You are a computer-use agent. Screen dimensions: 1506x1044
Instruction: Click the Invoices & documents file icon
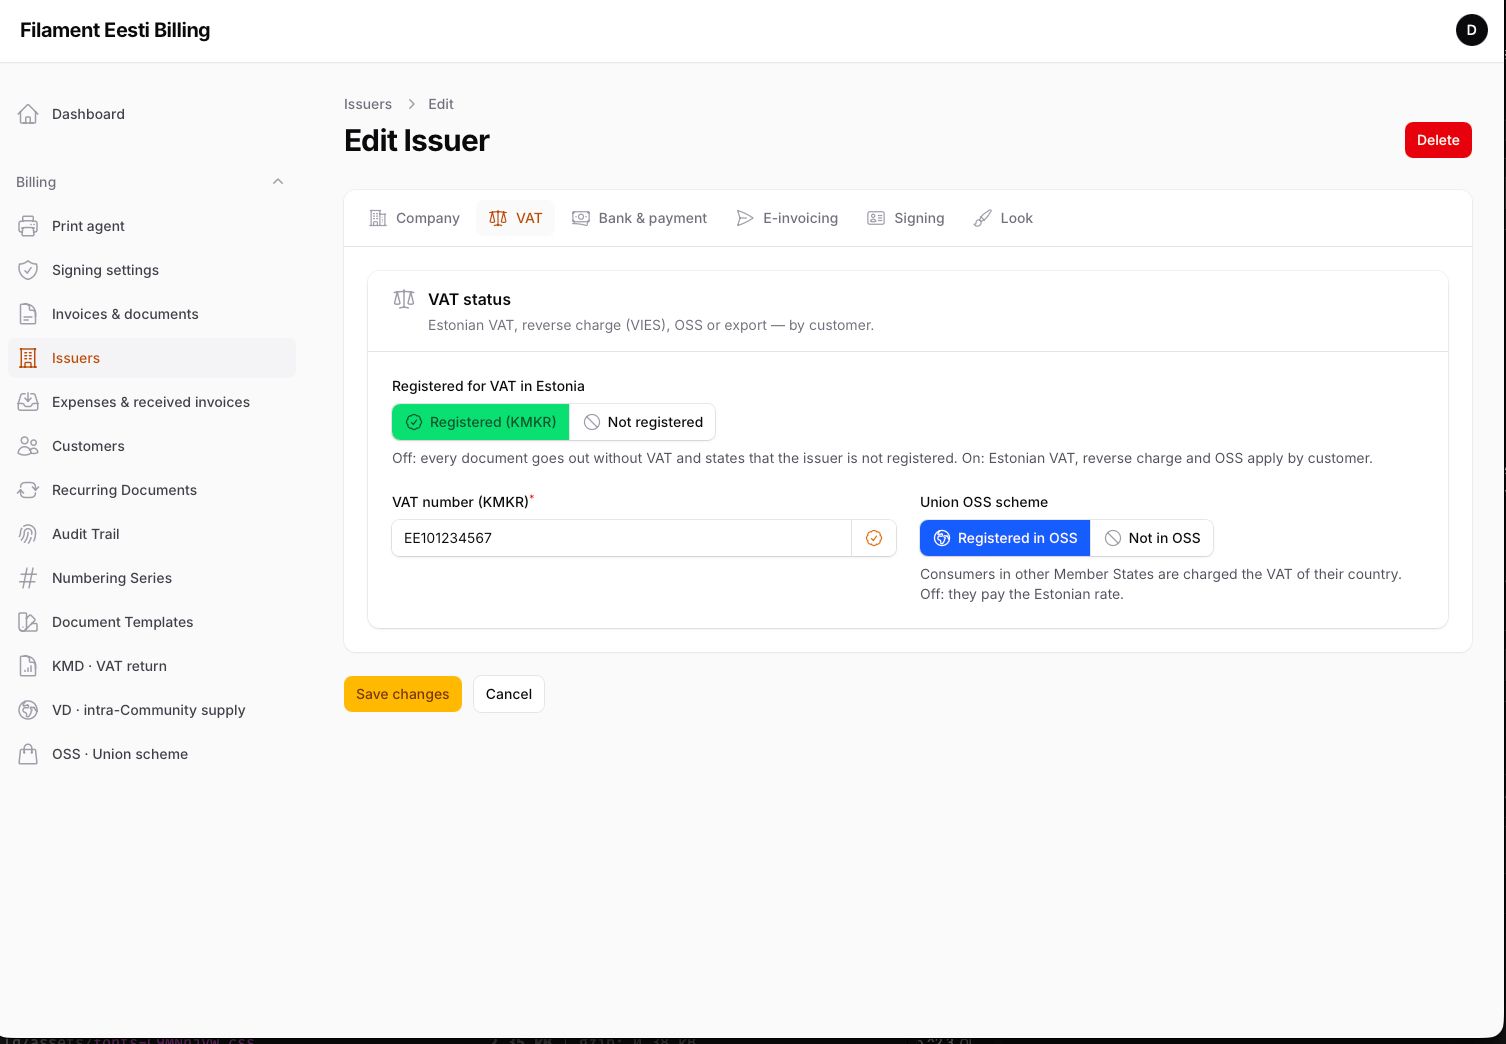[28, 314]
